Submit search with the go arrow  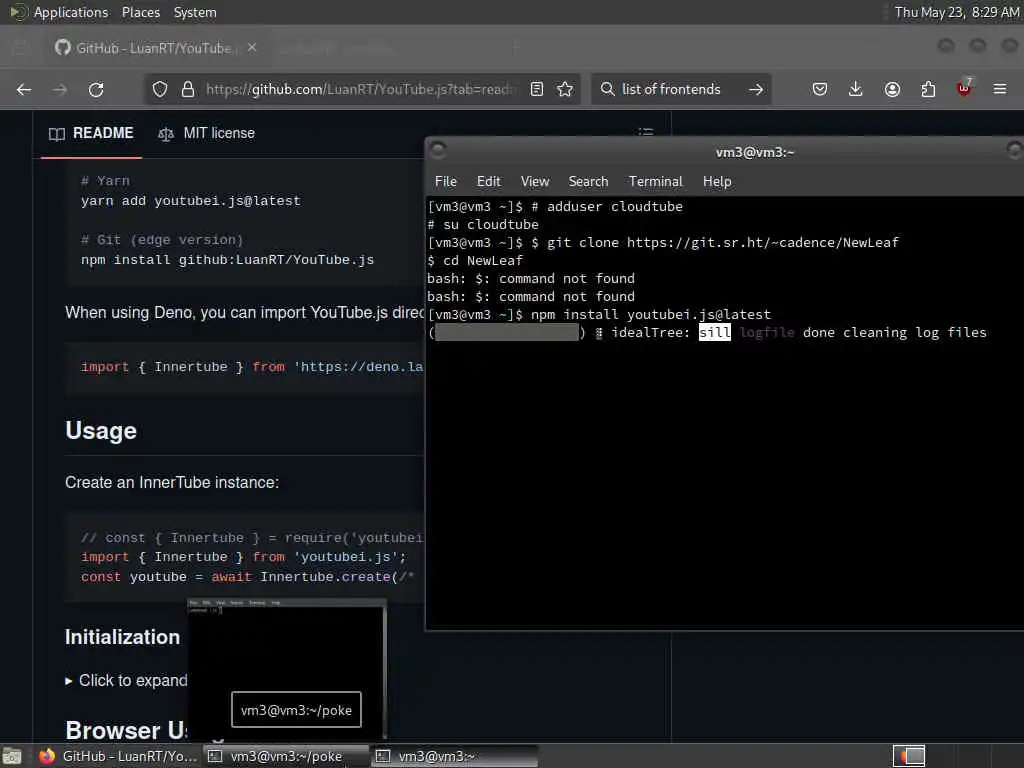tap(756, 89)
